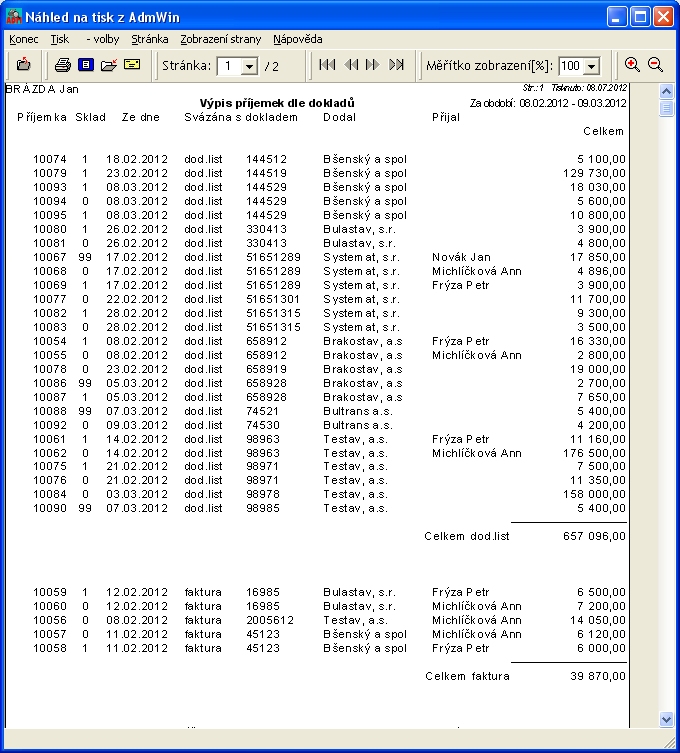The height and width of the screenshot is (753, 680).
Task: Close the AdmWin preview window
Action: (663, 17)
